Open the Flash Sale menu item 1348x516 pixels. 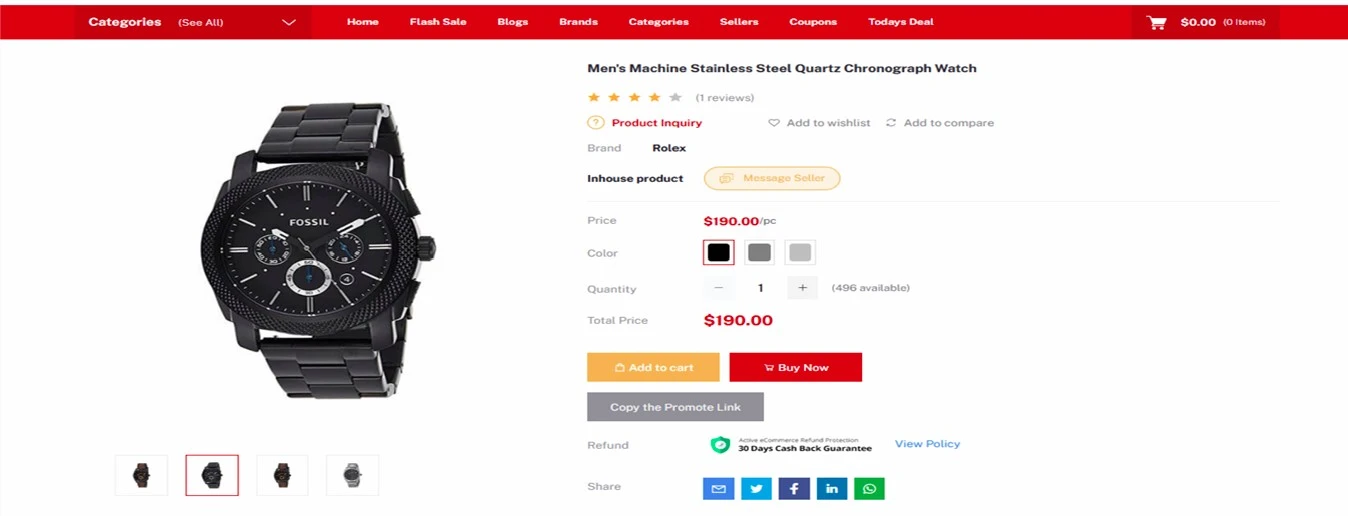(x=438, y=22)
